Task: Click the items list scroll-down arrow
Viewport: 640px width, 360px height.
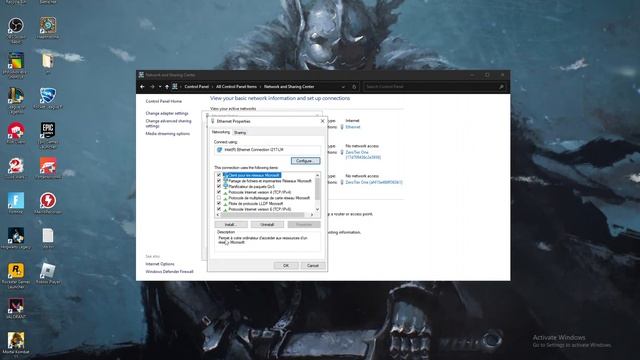Action: pos(318,209)
